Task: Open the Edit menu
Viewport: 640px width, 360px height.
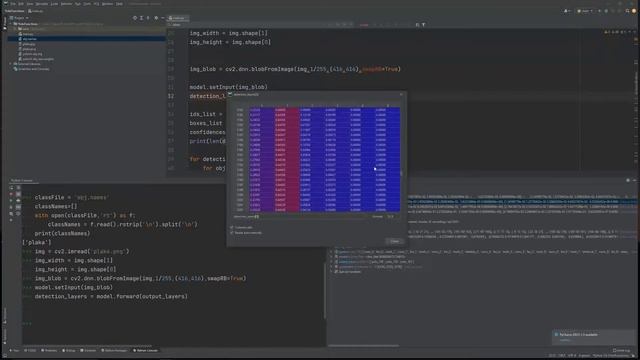Action: pos(21,4)
